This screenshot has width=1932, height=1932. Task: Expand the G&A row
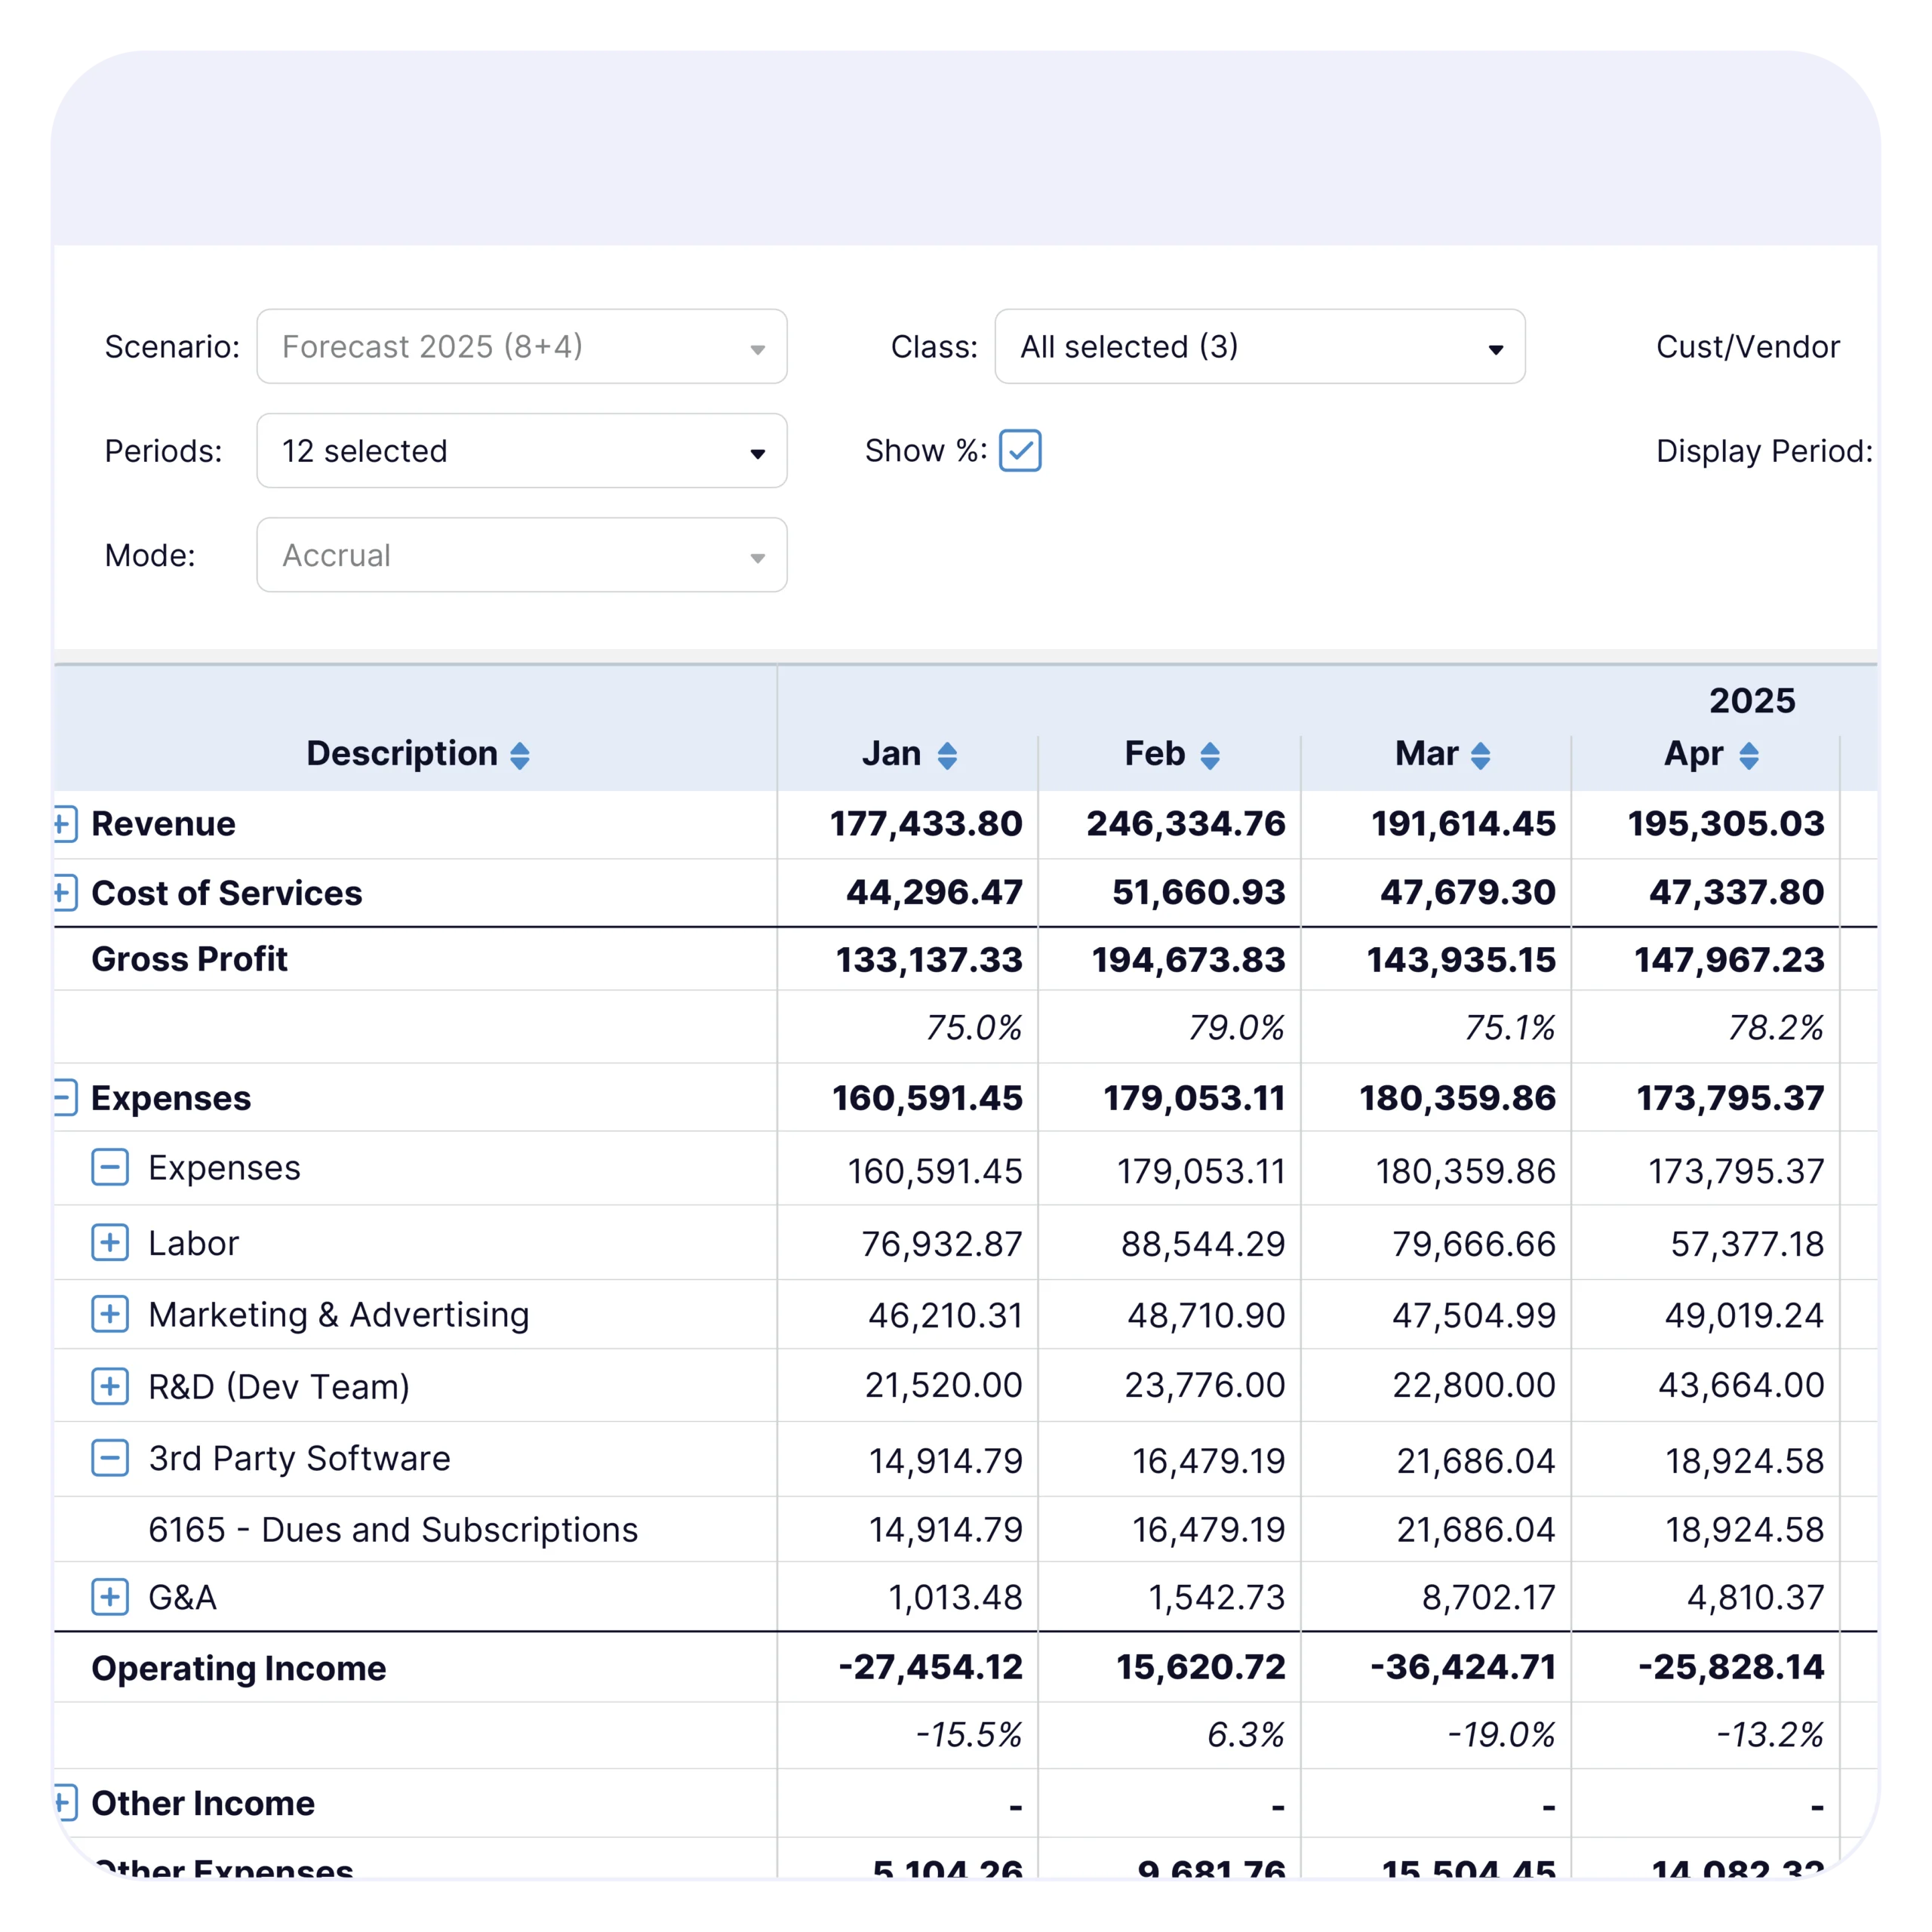110,1597
